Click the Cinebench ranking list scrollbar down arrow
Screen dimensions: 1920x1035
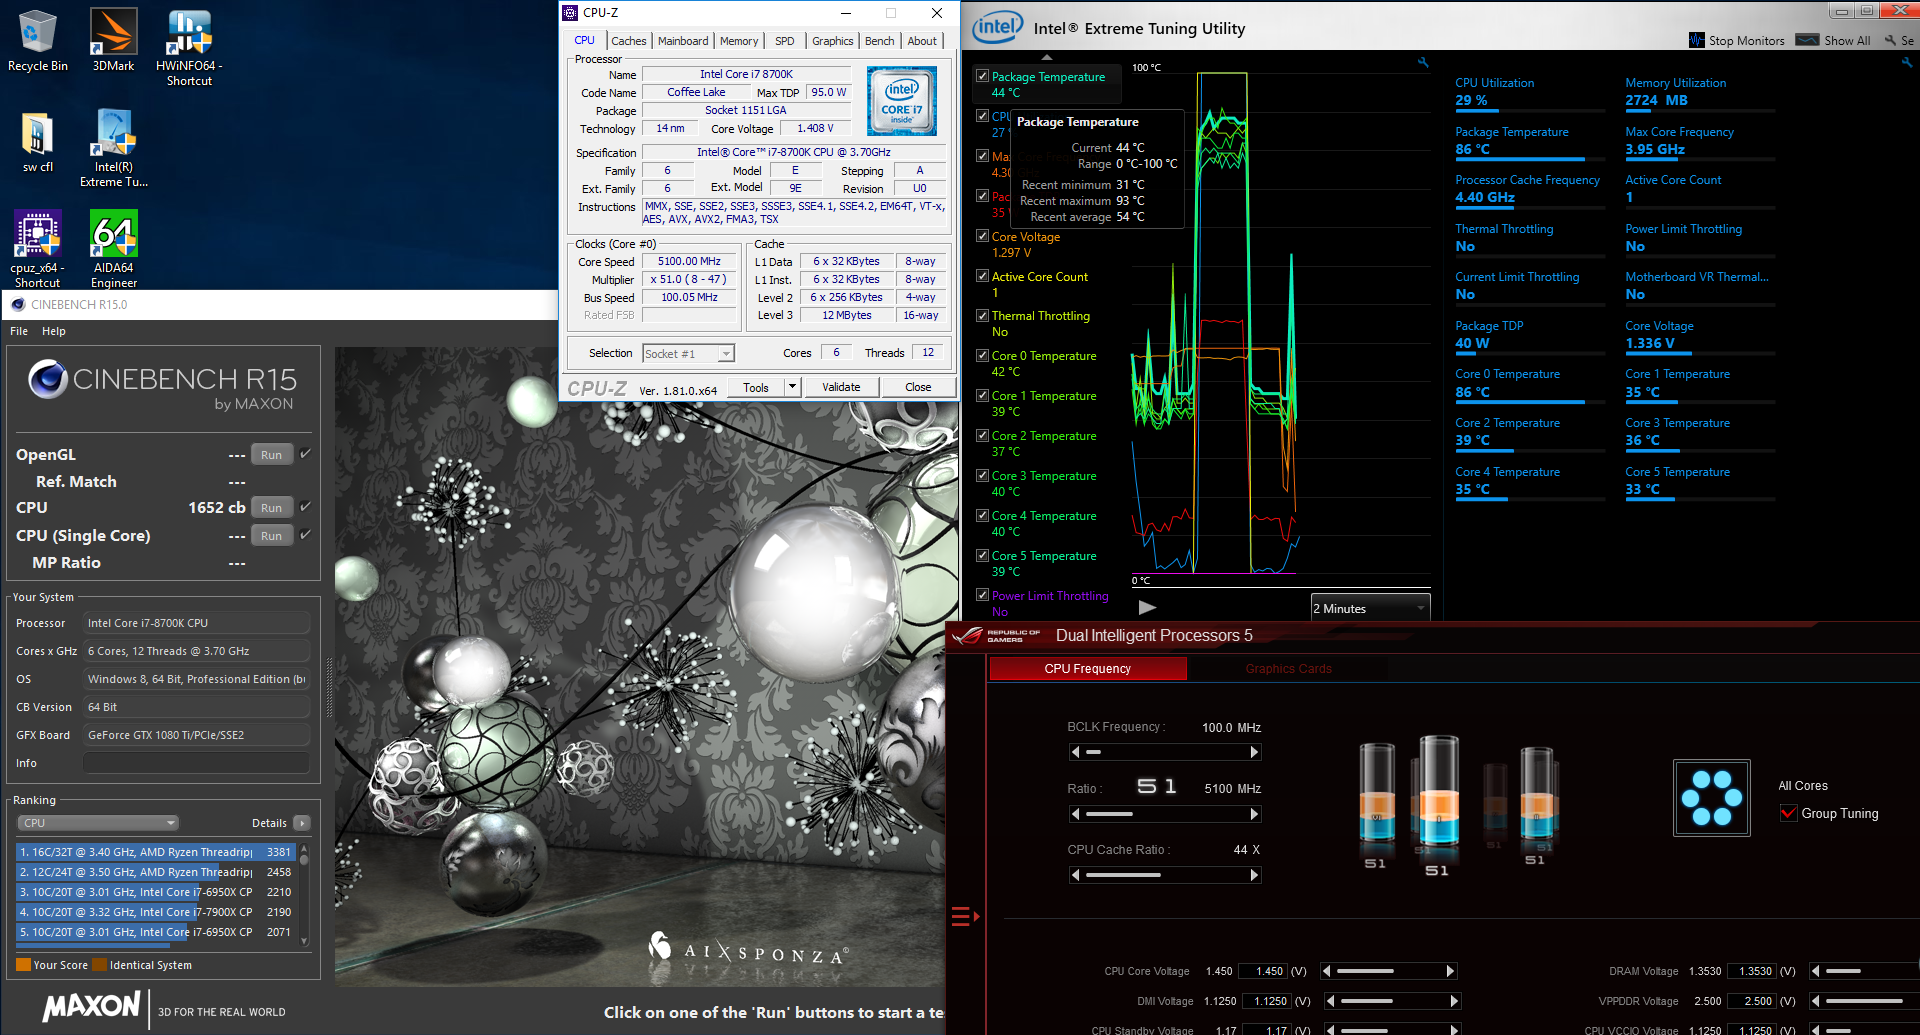click(304, 941)
